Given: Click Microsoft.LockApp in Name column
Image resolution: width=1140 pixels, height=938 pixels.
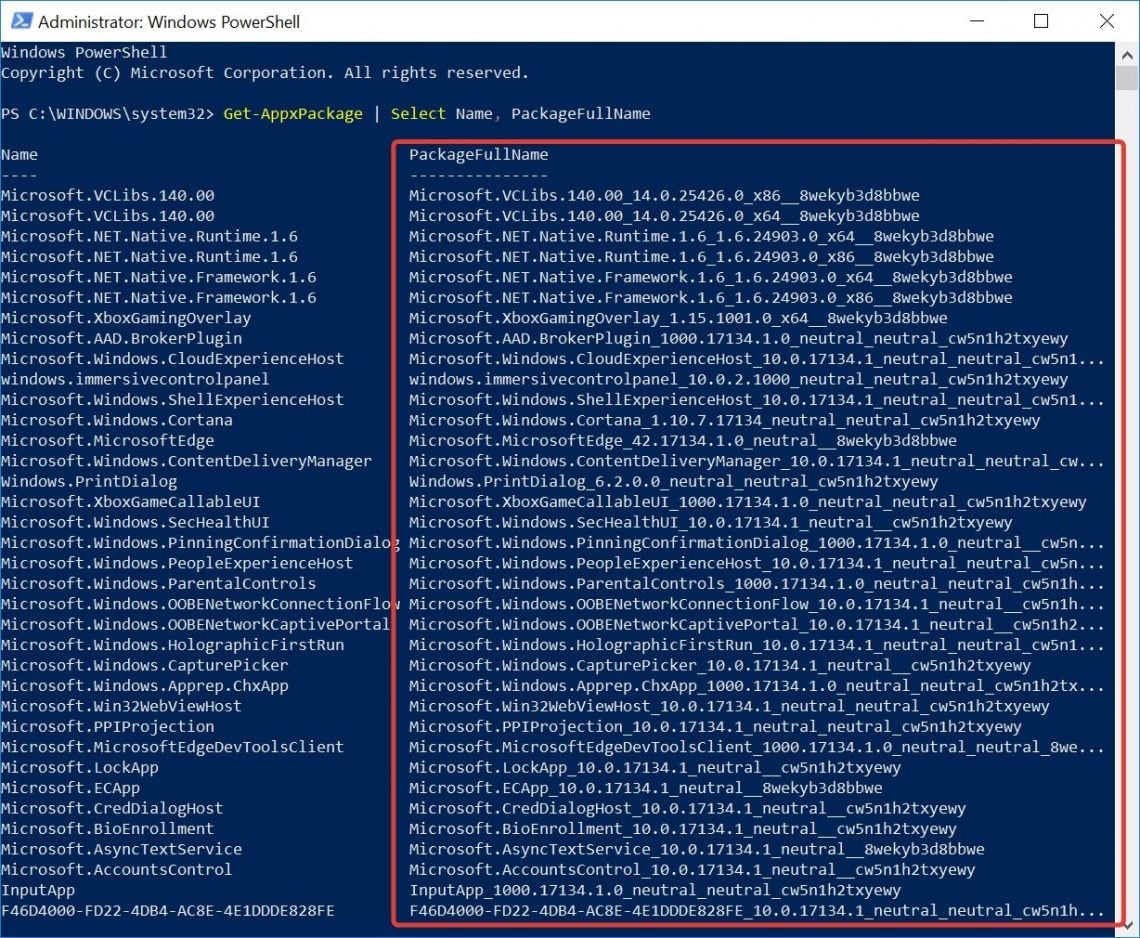Looking at the screenshot, I should [x=80, y=766].
